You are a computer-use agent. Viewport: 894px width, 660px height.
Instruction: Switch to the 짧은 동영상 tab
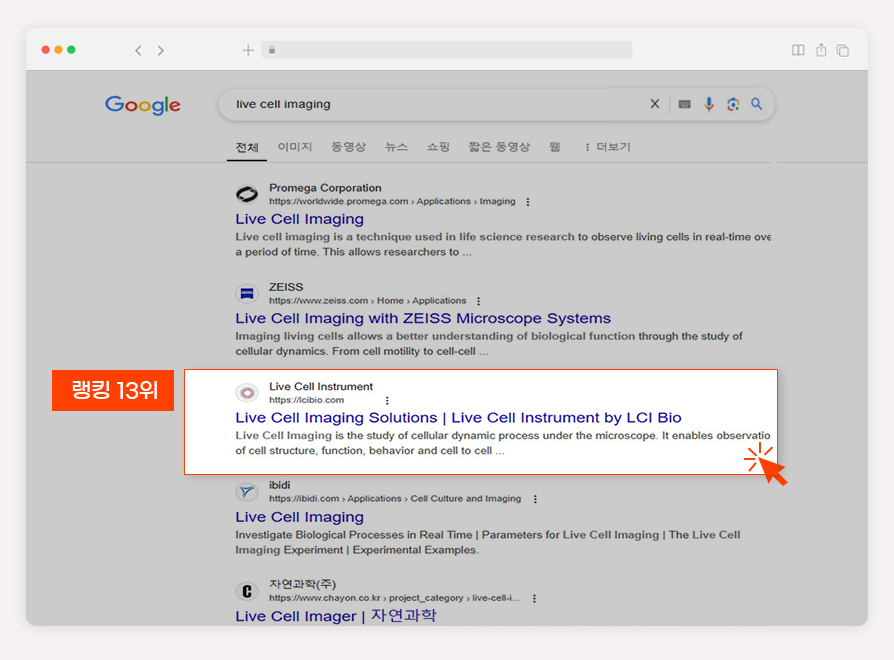coord(499,147)
